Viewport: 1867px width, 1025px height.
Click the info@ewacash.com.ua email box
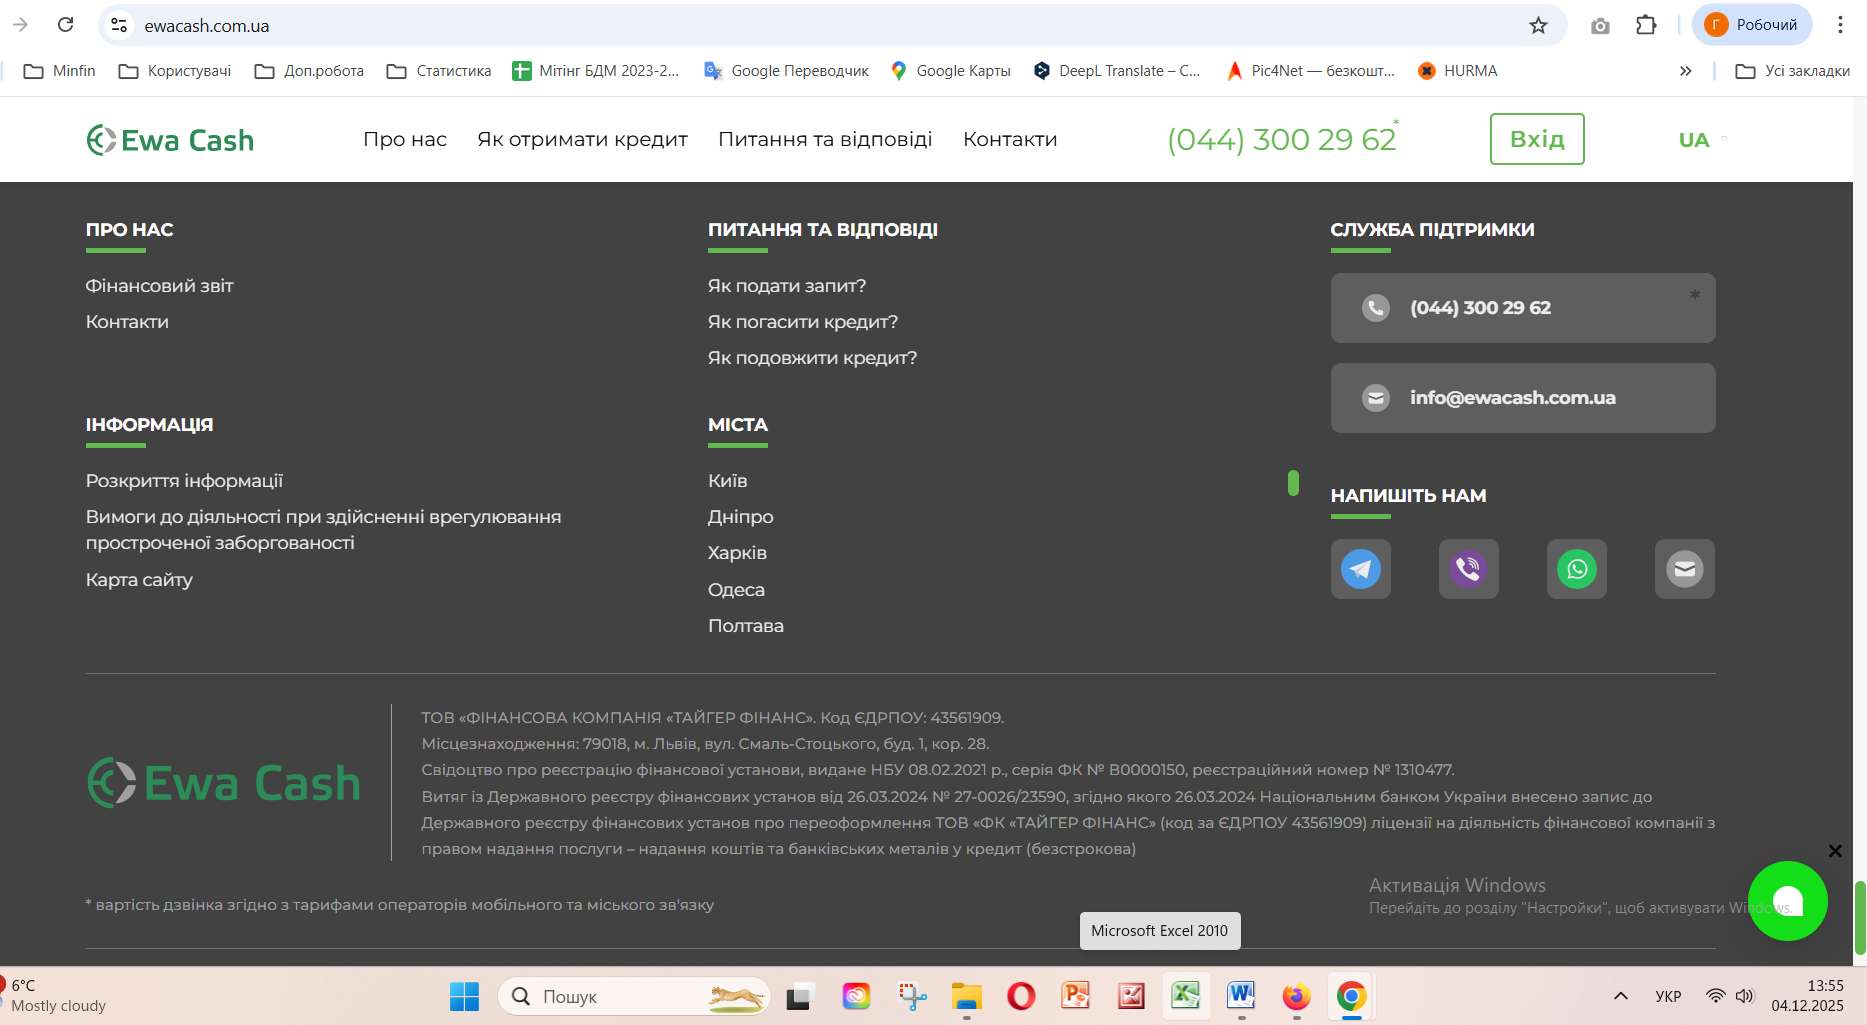(x=1523, y=398)
